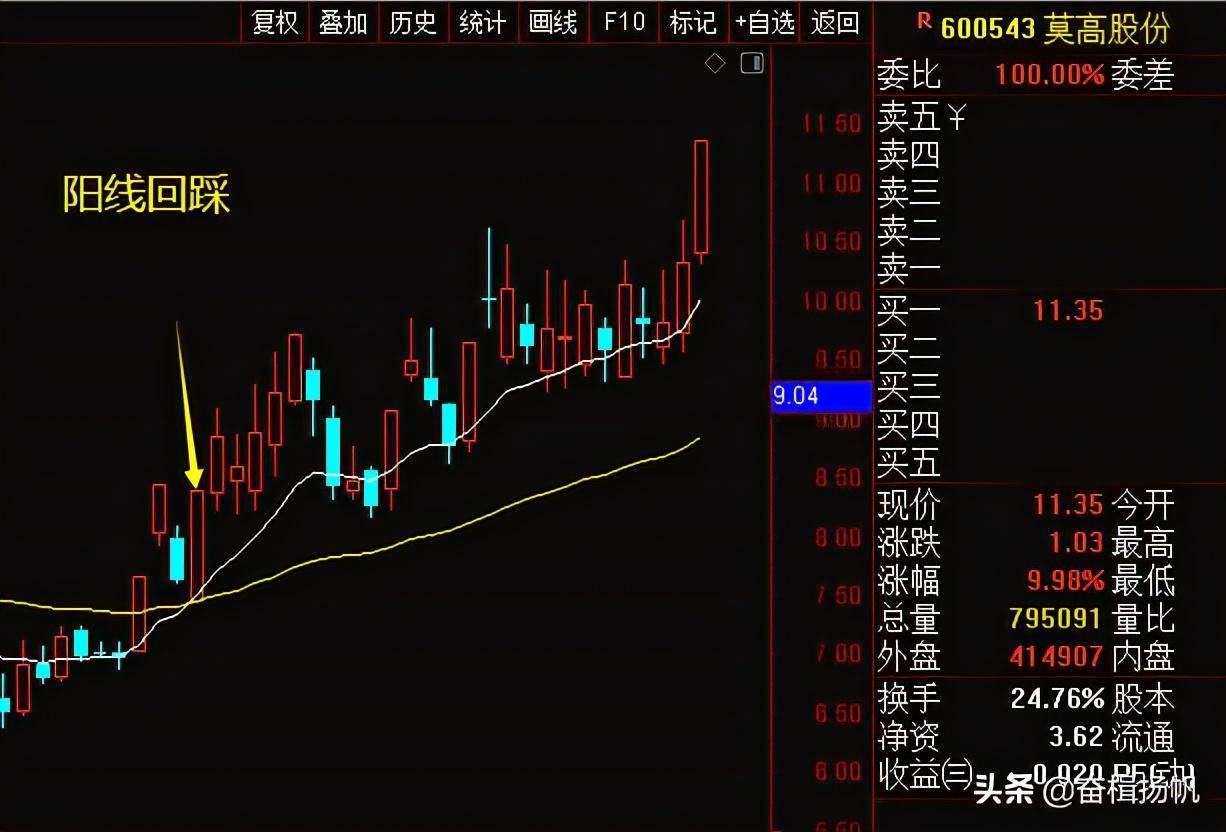
Task: Click the 最高 label
Action: click(x=1143, y=543)
